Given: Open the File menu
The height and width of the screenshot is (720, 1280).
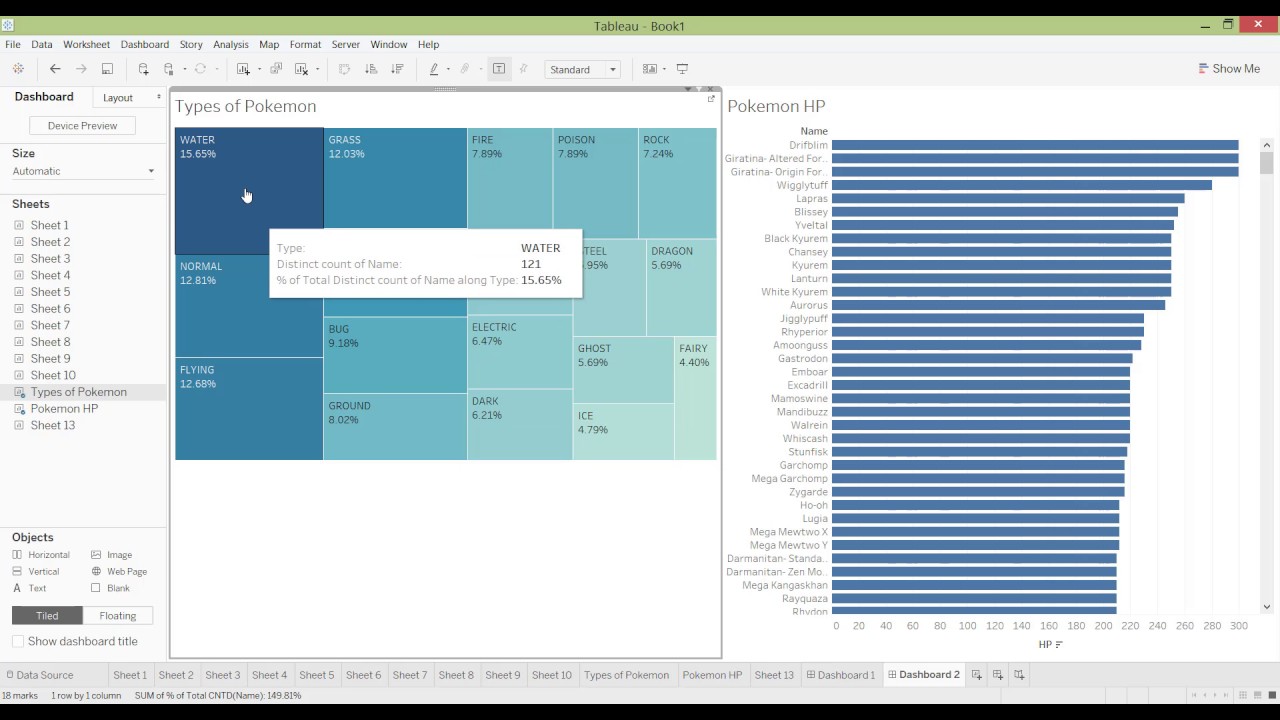Looking at the screenshot, I should tap(13, 44).
